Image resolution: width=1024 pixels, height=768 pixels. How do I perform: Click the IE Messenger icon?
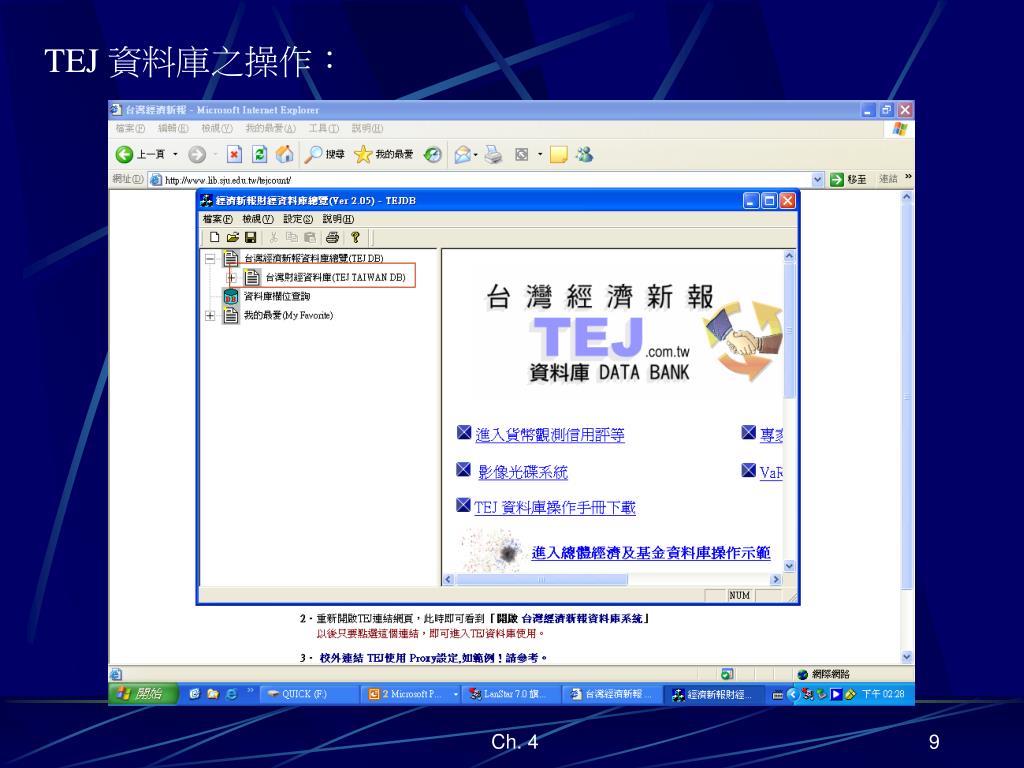click(584, 154)
